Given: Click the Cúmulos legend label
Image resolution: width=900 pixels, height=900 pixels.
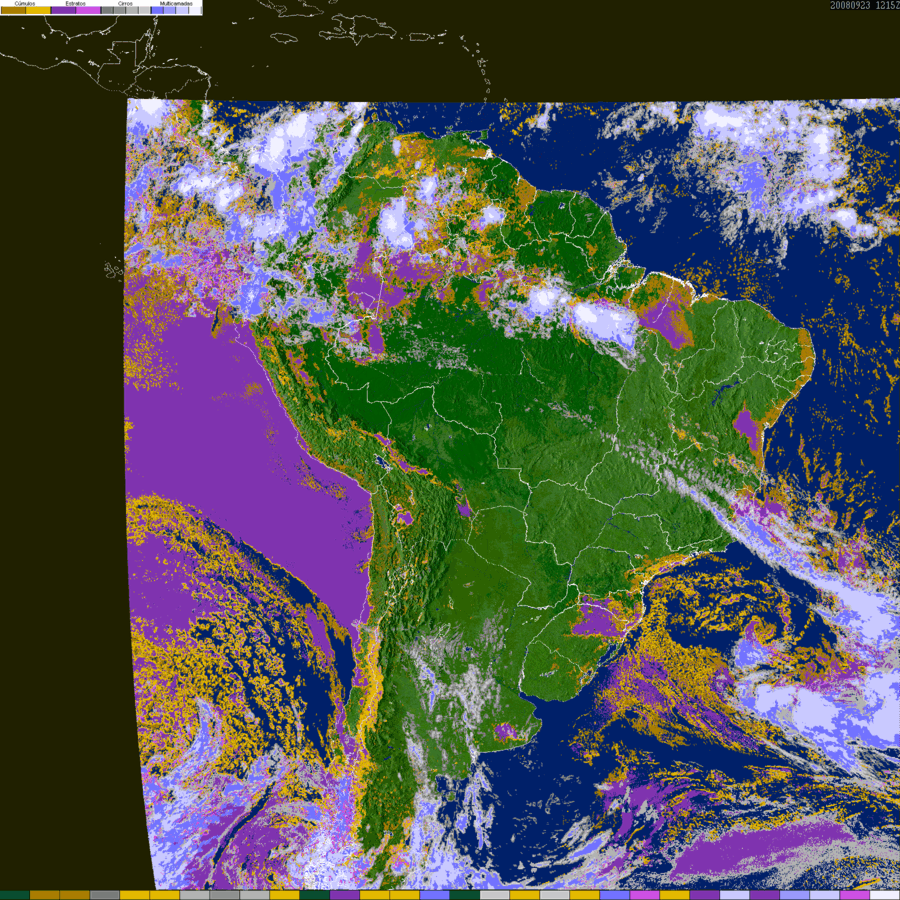Looking at the screenshot, I should pyautogui.click(x=25, y=3).
